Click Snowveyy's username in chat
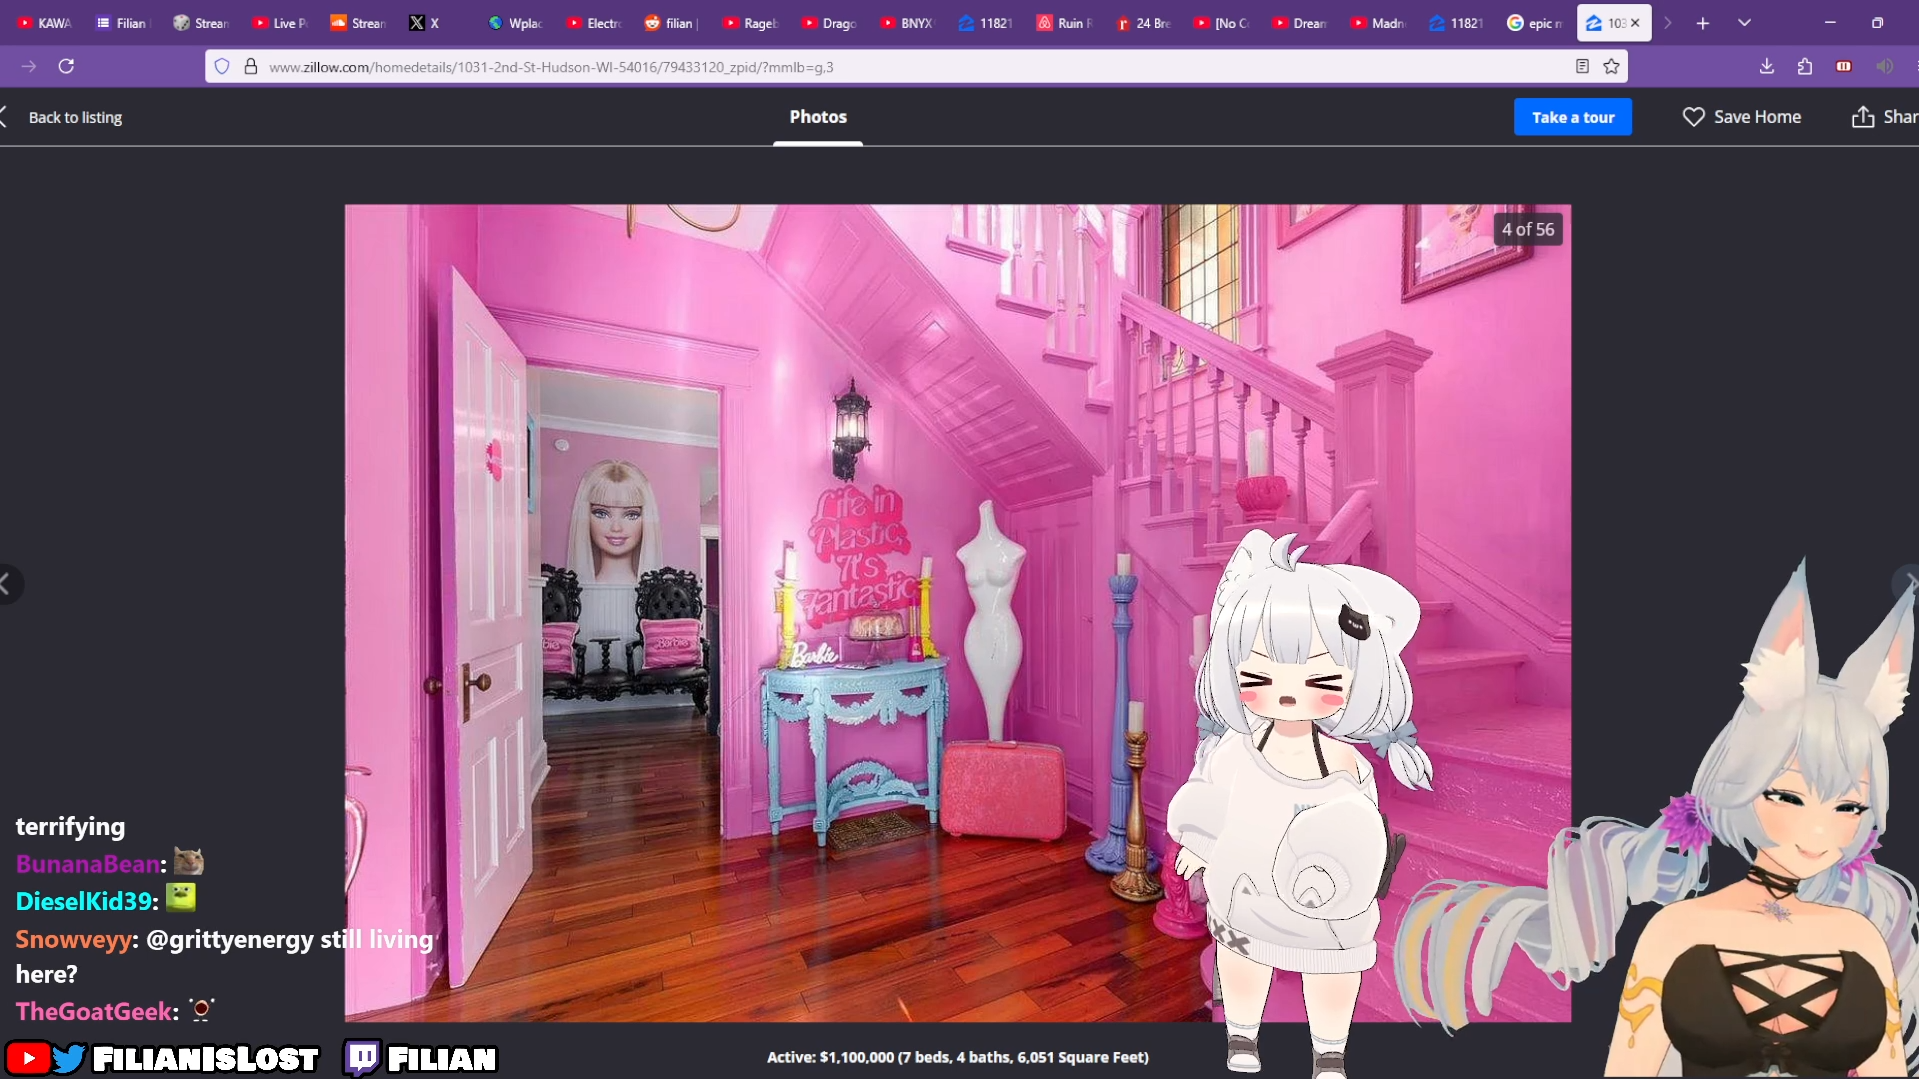This screenshot has width=1919, height=1079. 74,939
